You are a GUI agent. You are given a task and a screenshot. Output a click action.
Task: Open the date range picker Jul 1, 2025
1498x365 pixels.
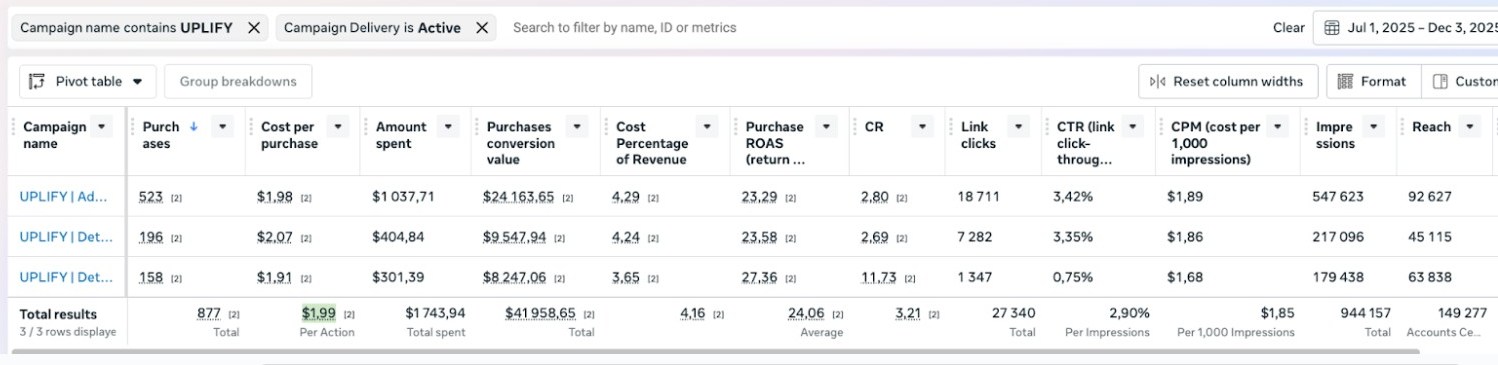[1405, 28]
